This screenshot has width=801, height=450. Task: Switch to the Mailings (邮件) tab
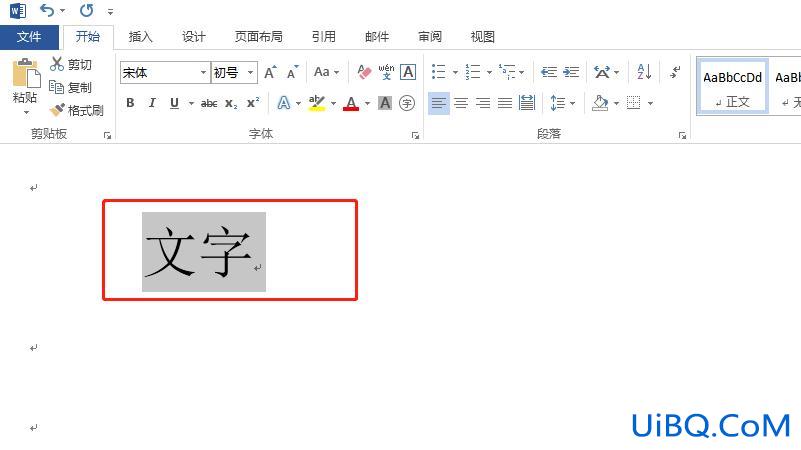pos(376,37)
